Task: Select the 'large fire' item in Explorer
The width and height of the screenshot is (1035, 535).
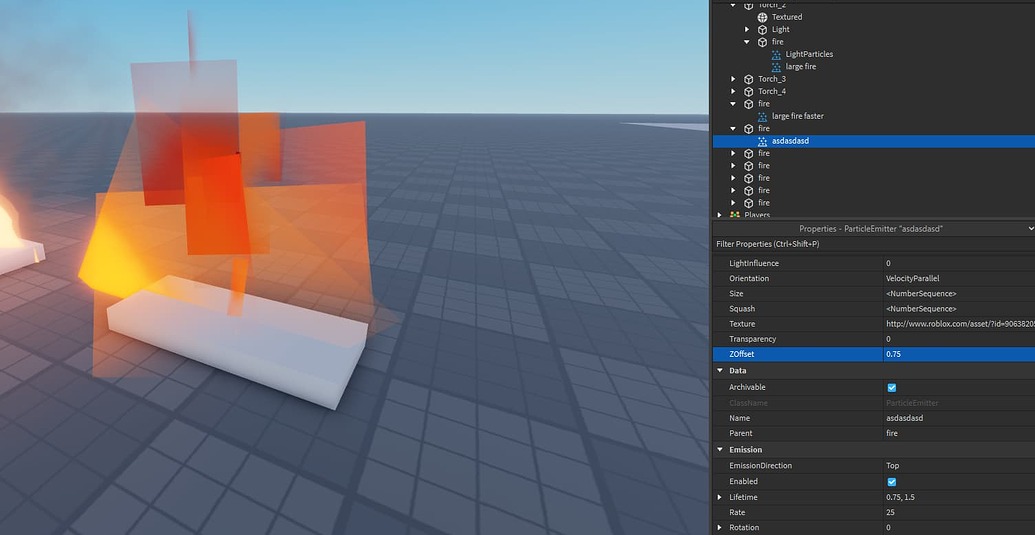Action: [800, 67]
